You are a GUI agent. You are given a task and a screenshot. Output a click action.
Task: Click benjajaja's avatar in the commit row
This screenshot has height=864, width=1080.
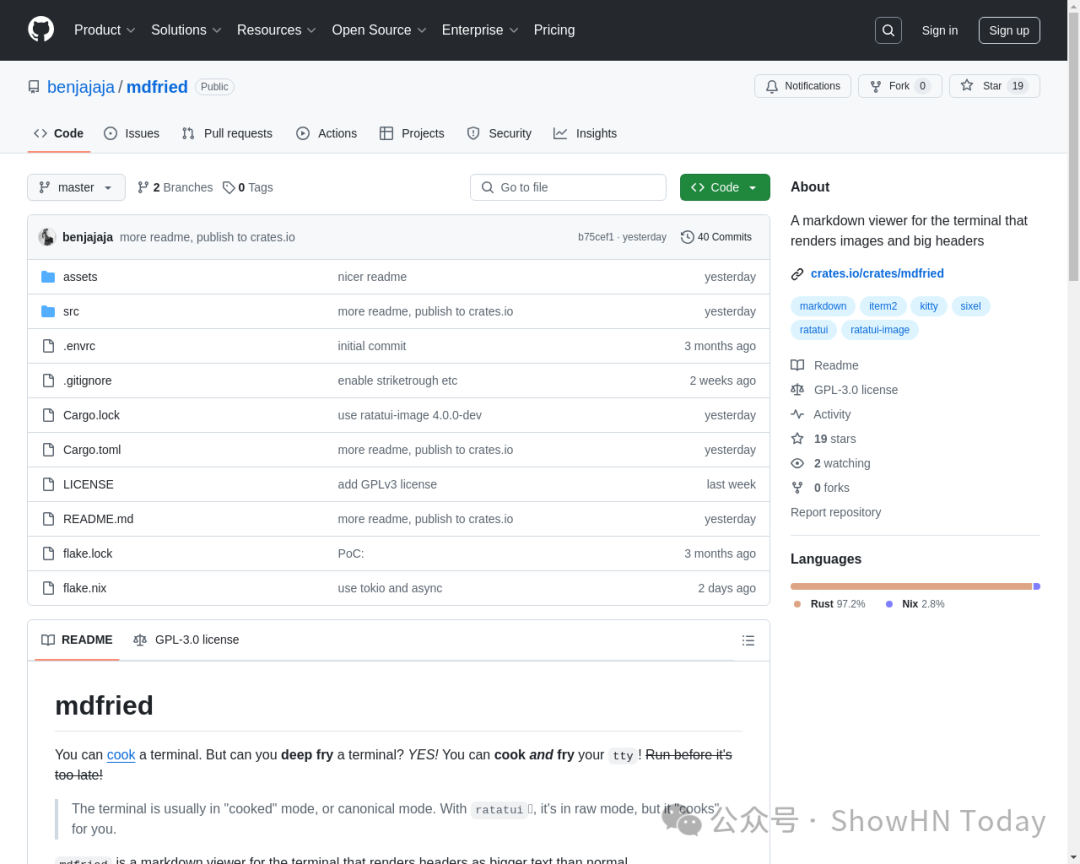pos(47,237)
